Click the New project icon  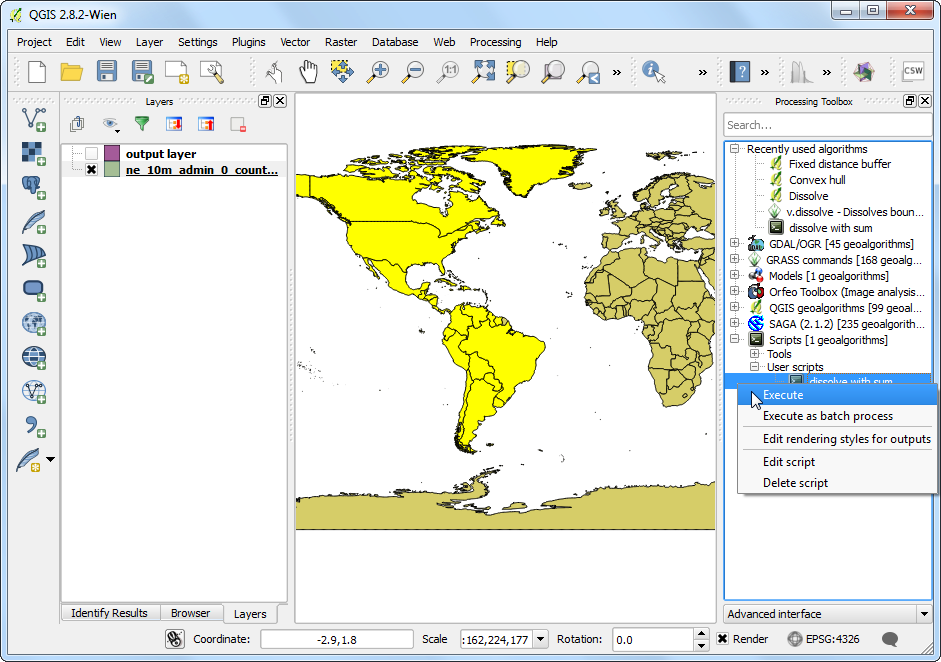tap(37, 72)
